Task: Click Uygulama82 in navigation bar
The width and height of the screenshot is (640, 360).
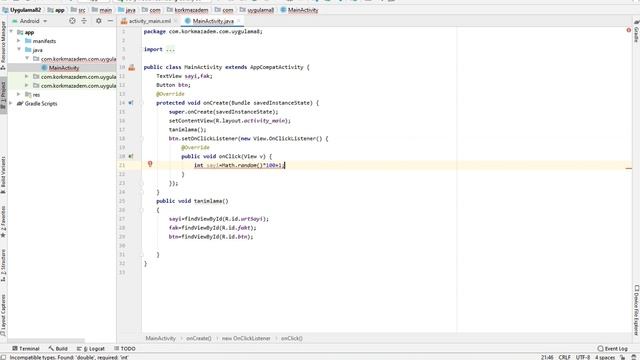Action: pos(22,10)
